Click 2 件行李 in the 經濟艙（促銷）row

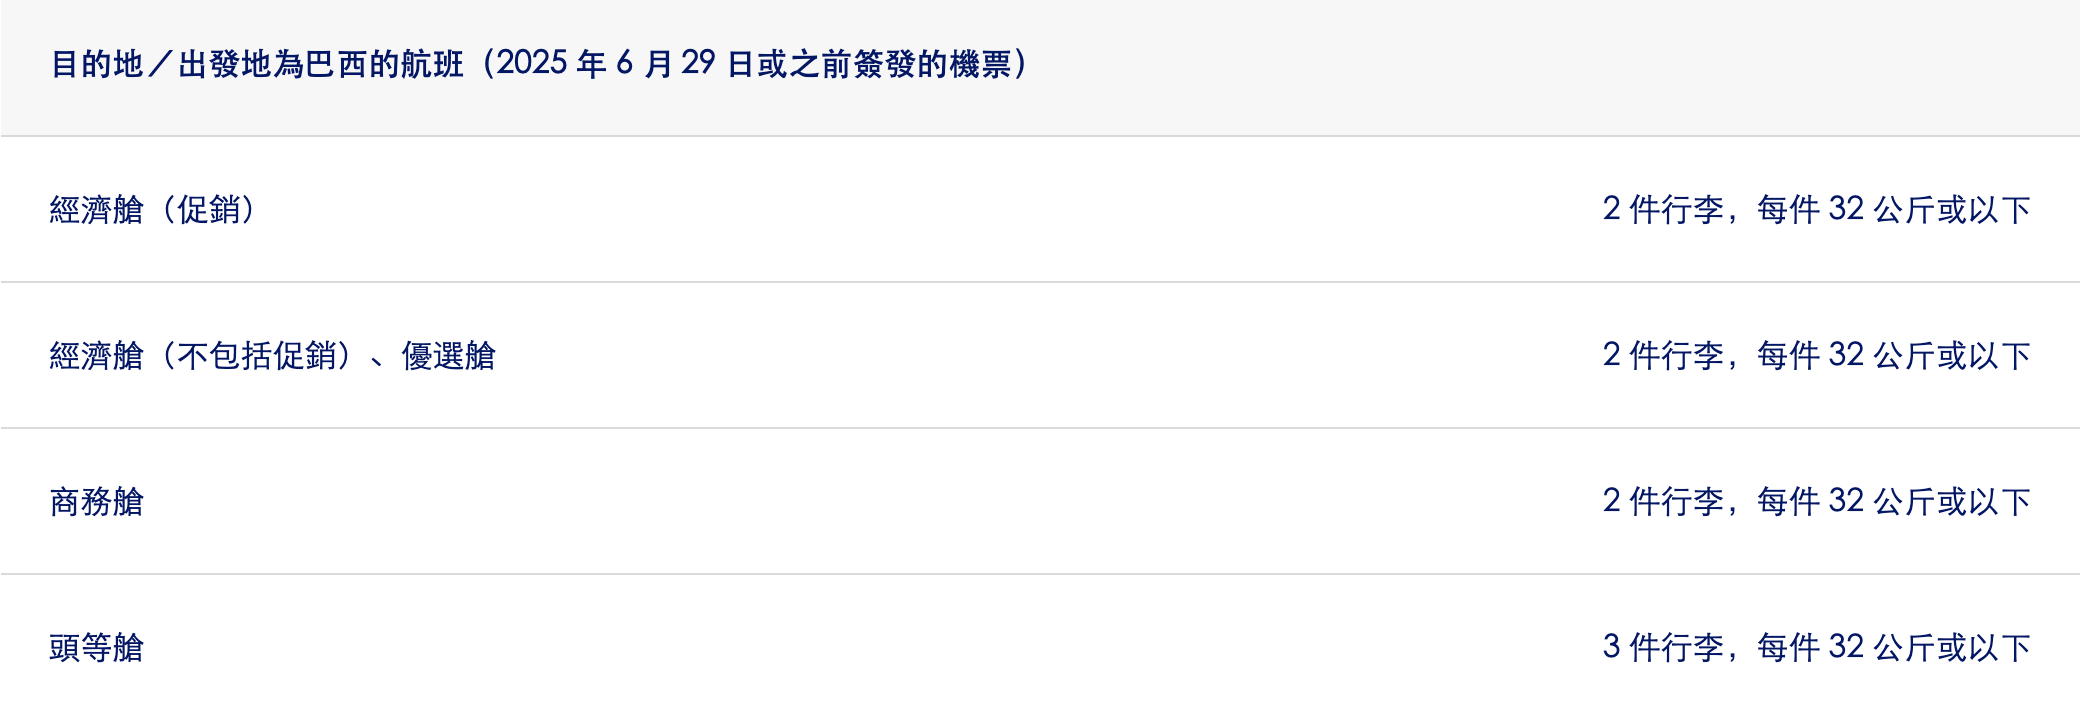(x=1663, y=210)
